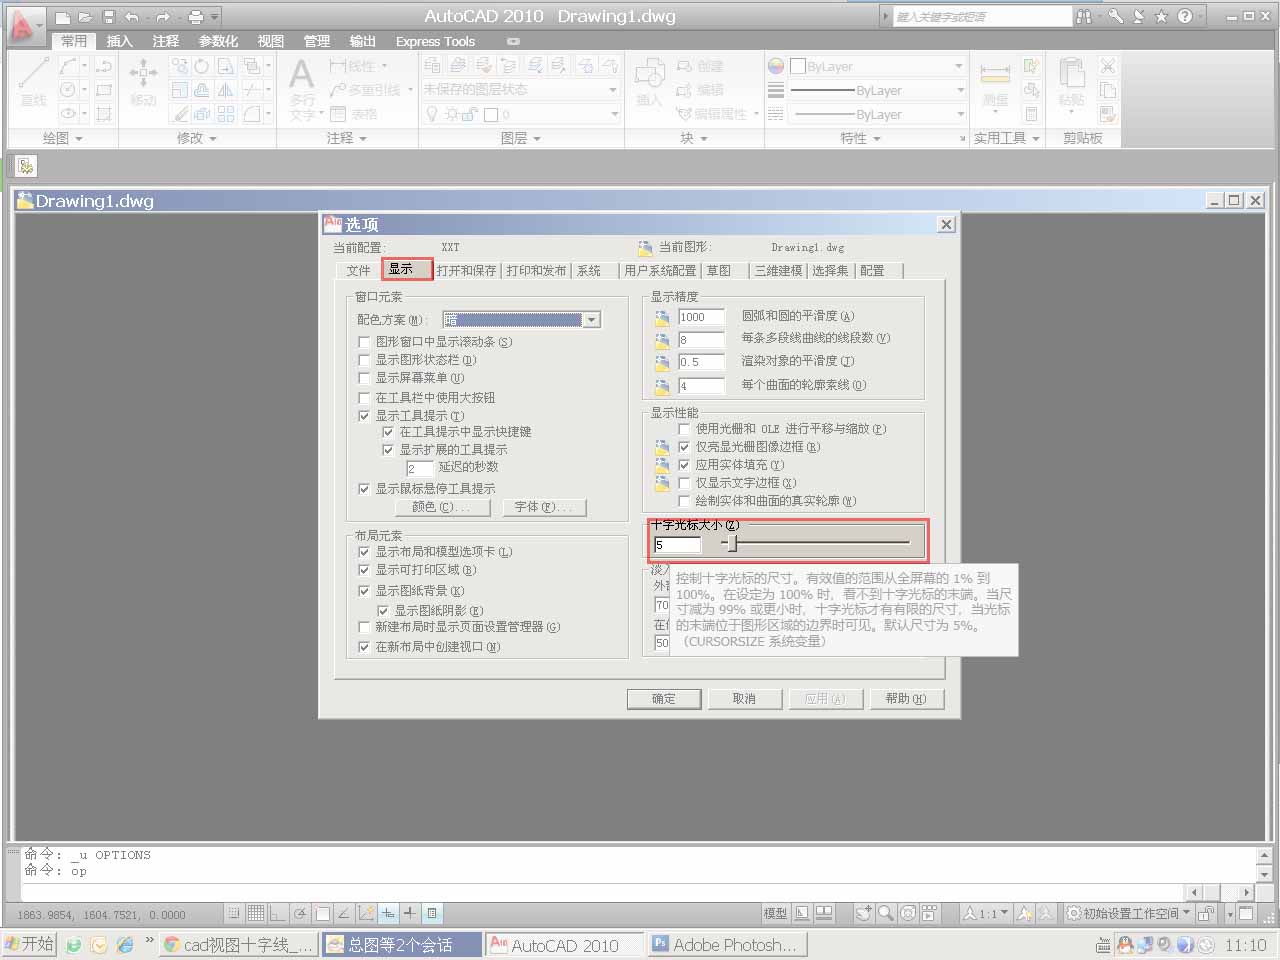Viewport: 1280px width, 960px height.
Task: Toggle 显示屏幕菜单 checkbox
Action: click(365, 378)
